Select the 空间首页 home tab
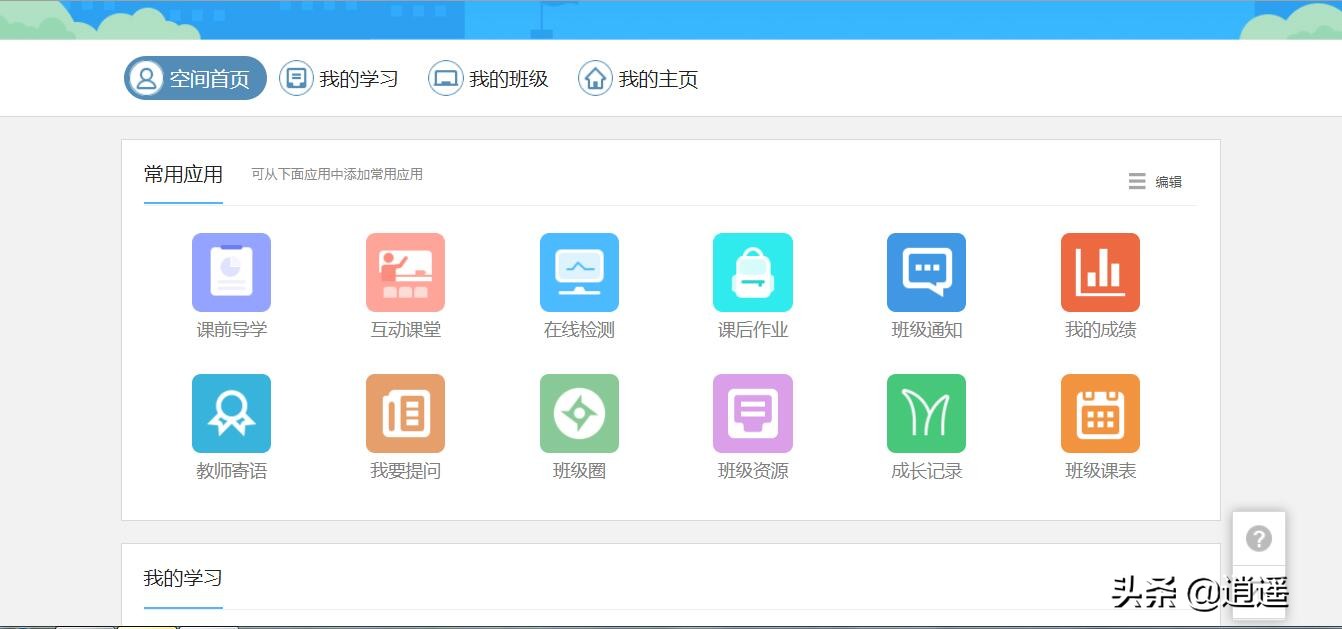This screenshot has width=1342, height=629. (x=194, y=77)
